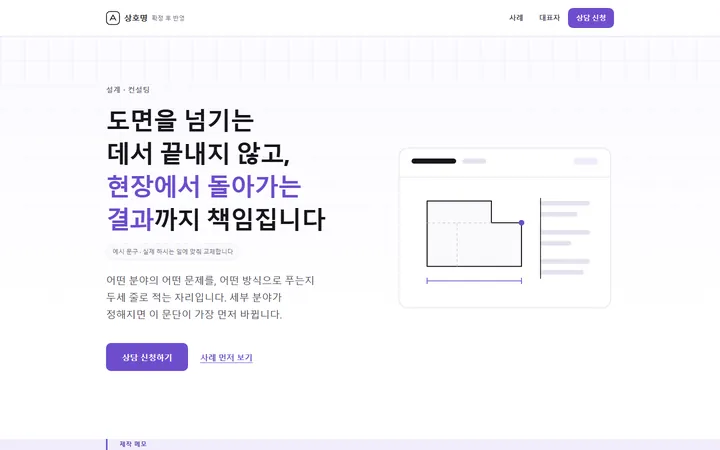
Task: Click the purple headline '현장에서 돌아가는'
Action: coord(204,186)
